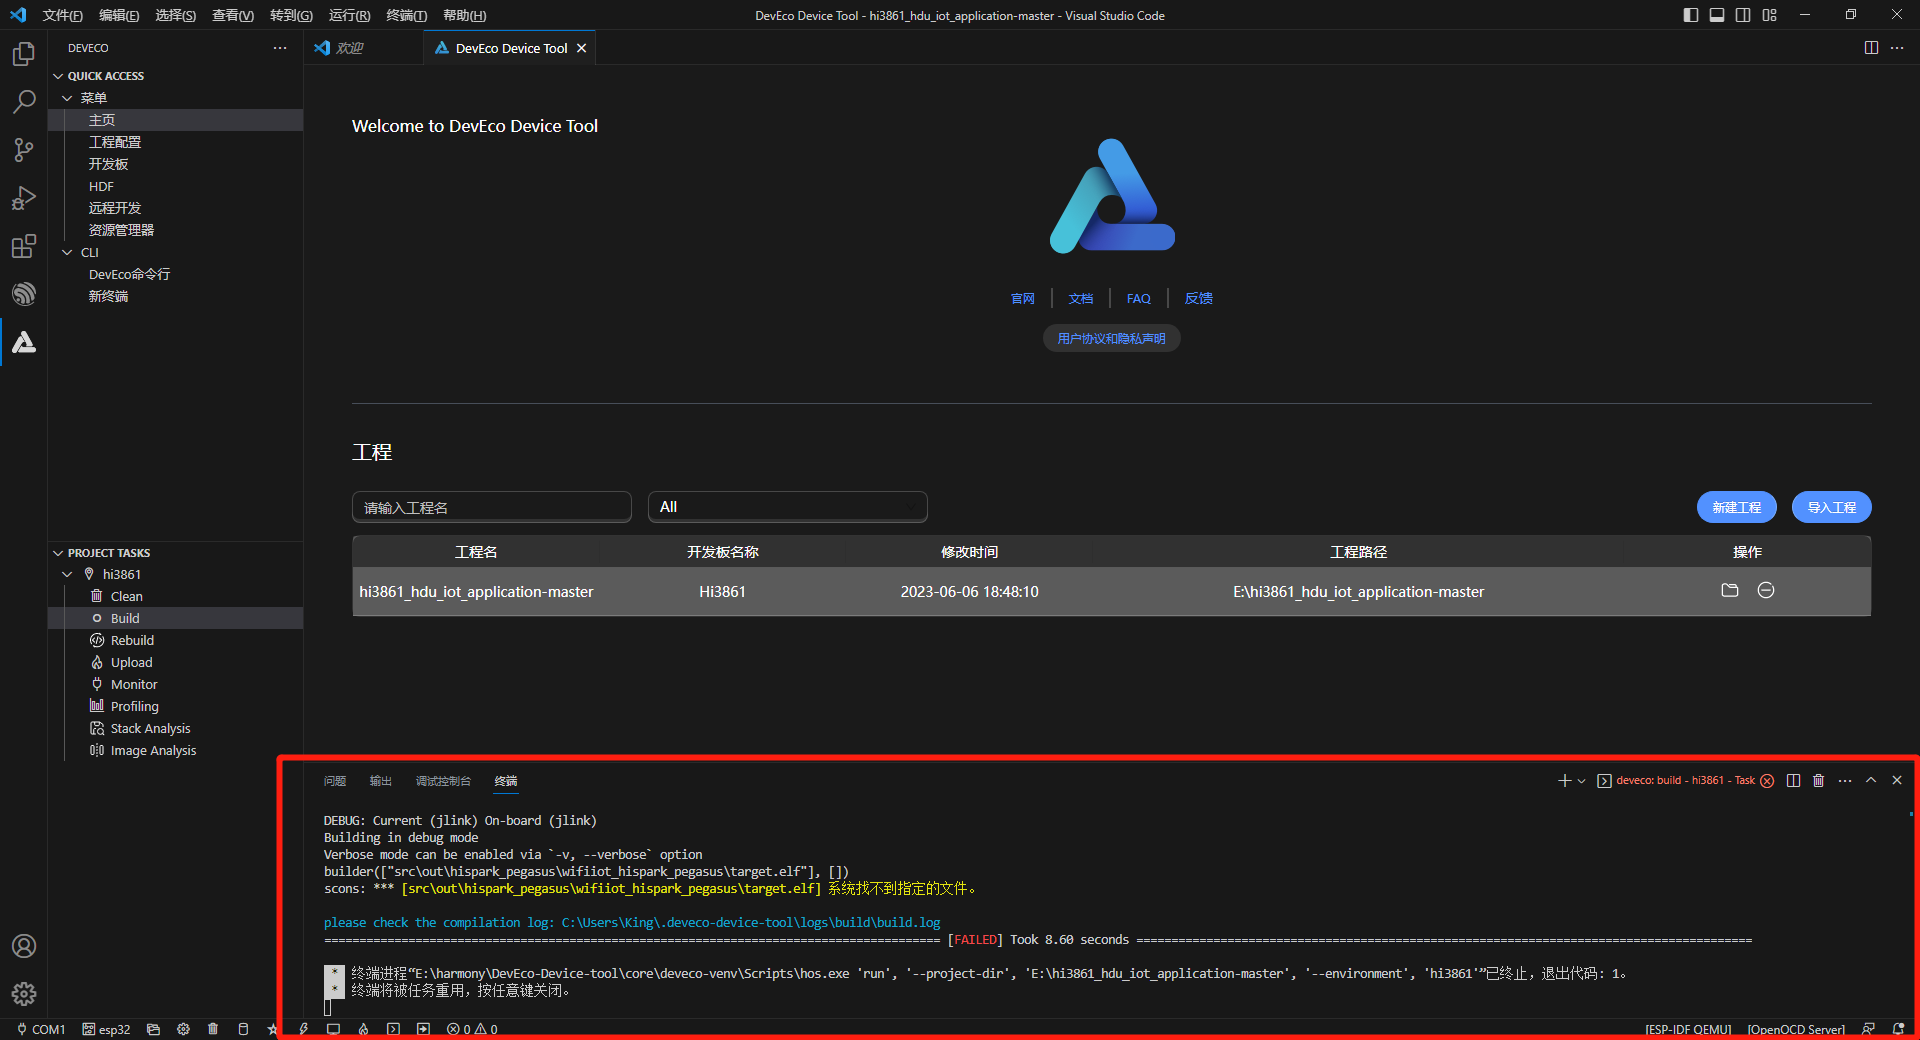
Task: Run Stack Analysis for the project
Action: [x=149, y=728]
